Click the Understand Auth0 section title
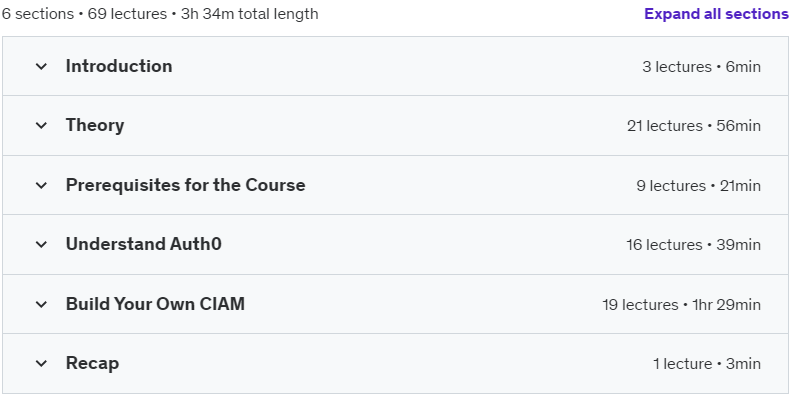This screenshot has height=400, width=791. [144, 244]
